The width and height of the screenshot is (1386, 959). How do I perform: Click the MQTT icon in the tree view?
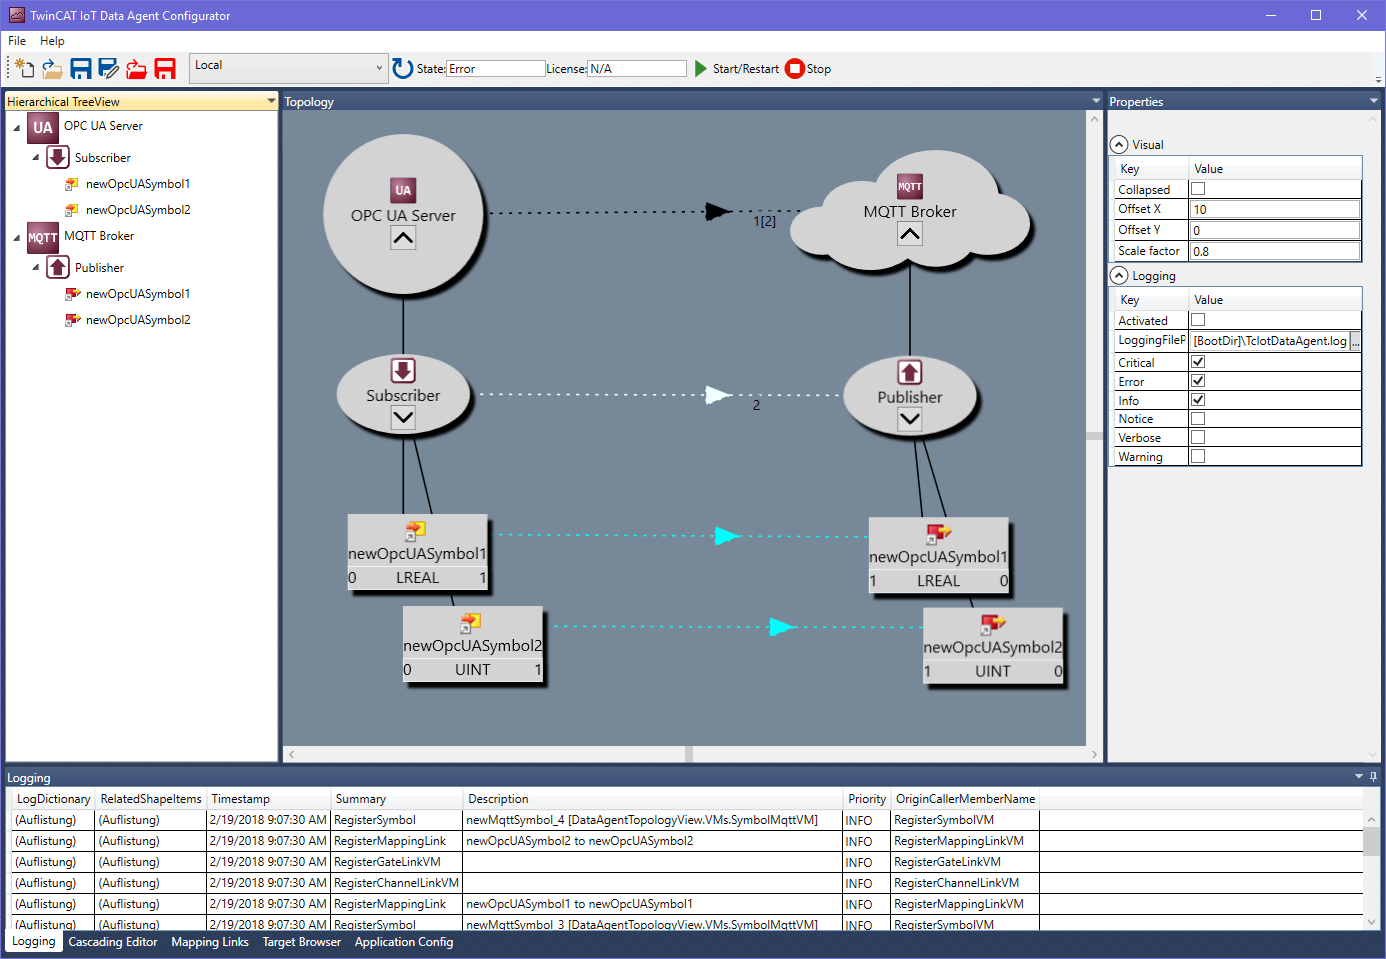click(43, 237)
